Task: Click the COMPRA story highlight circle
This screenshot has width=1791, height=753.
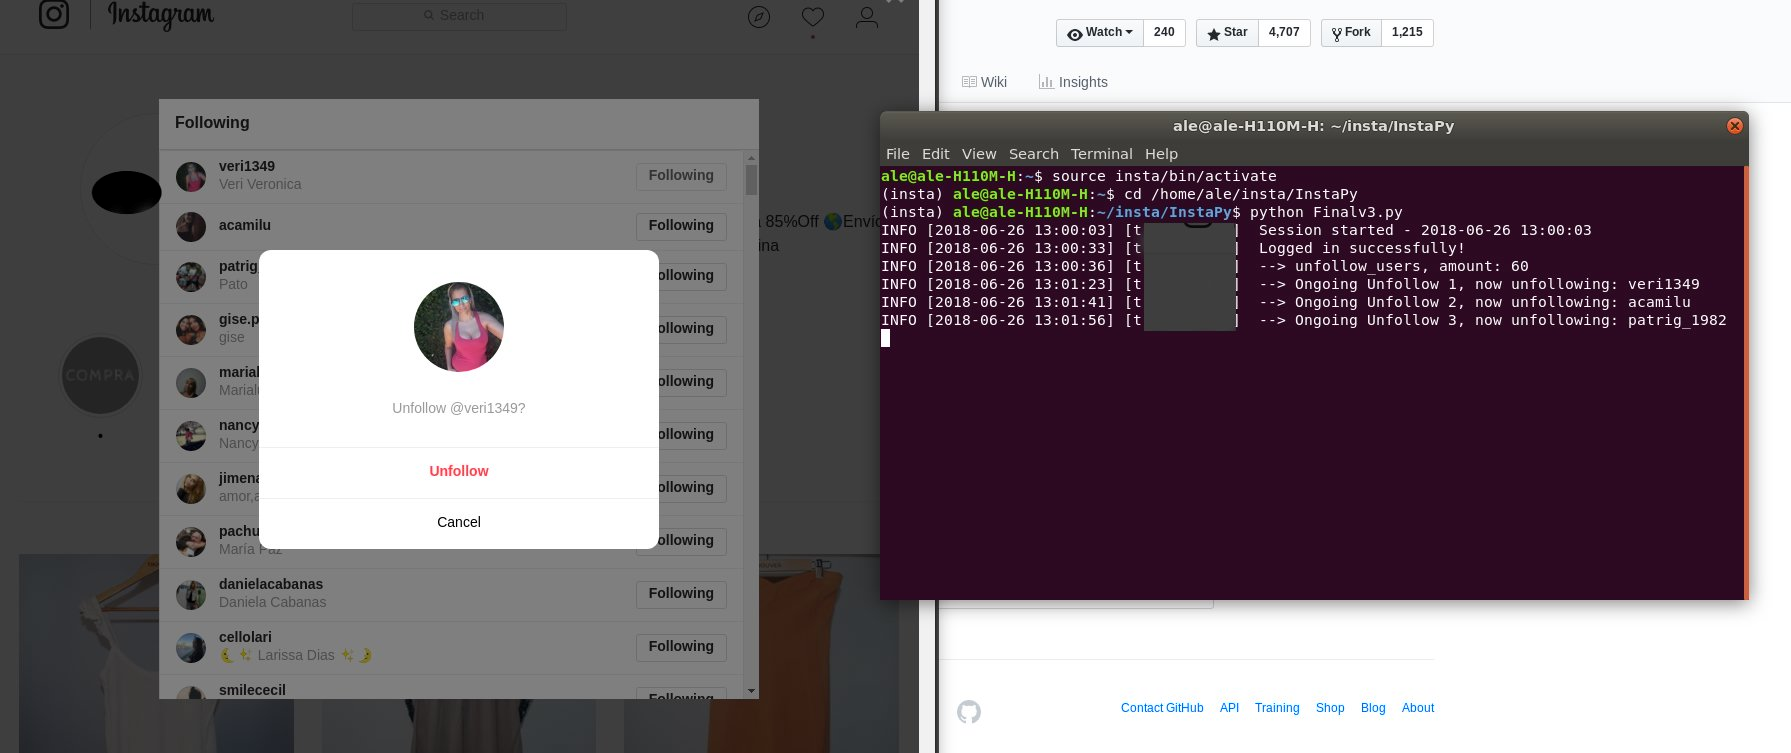Action: click(100, 375)
